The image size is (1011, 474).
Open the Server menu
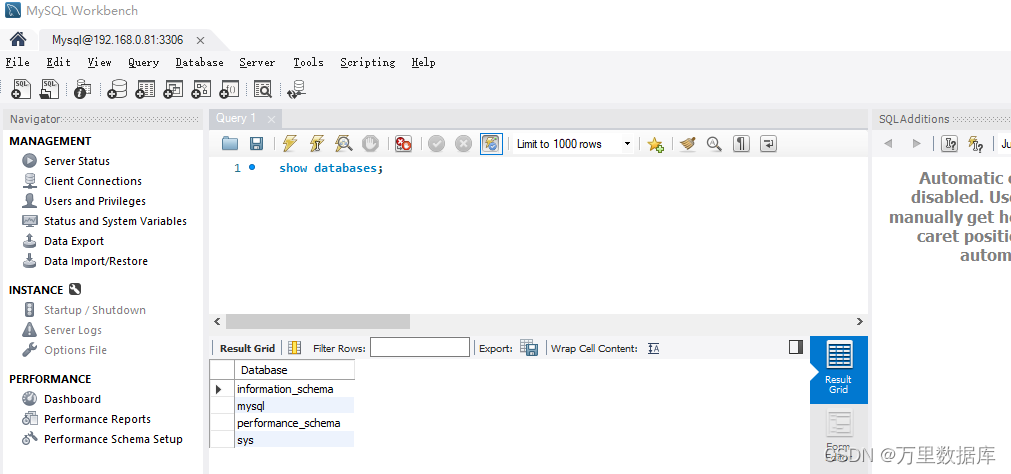click(x=257, y=63)
